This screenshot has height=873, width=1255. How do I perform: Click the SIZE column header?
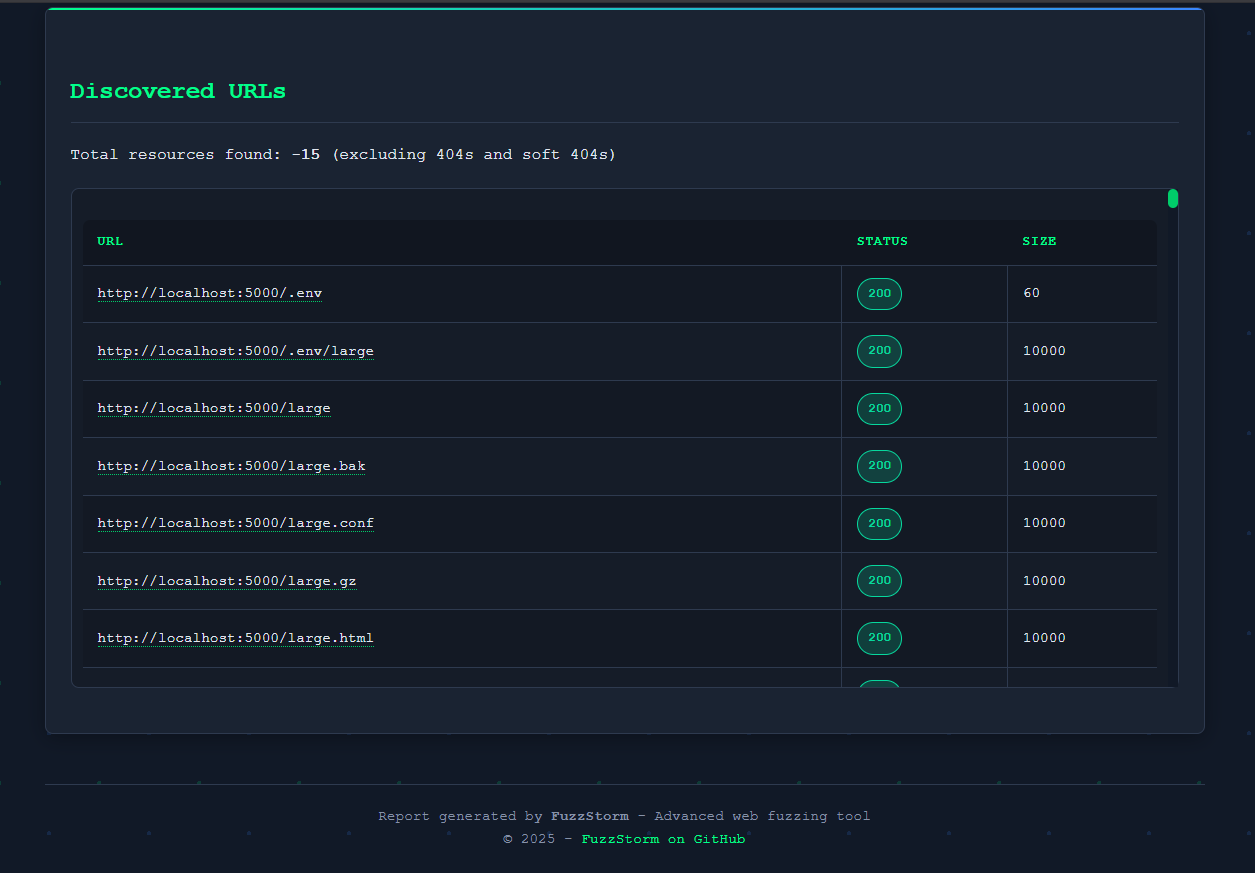tap(1039, 241)
